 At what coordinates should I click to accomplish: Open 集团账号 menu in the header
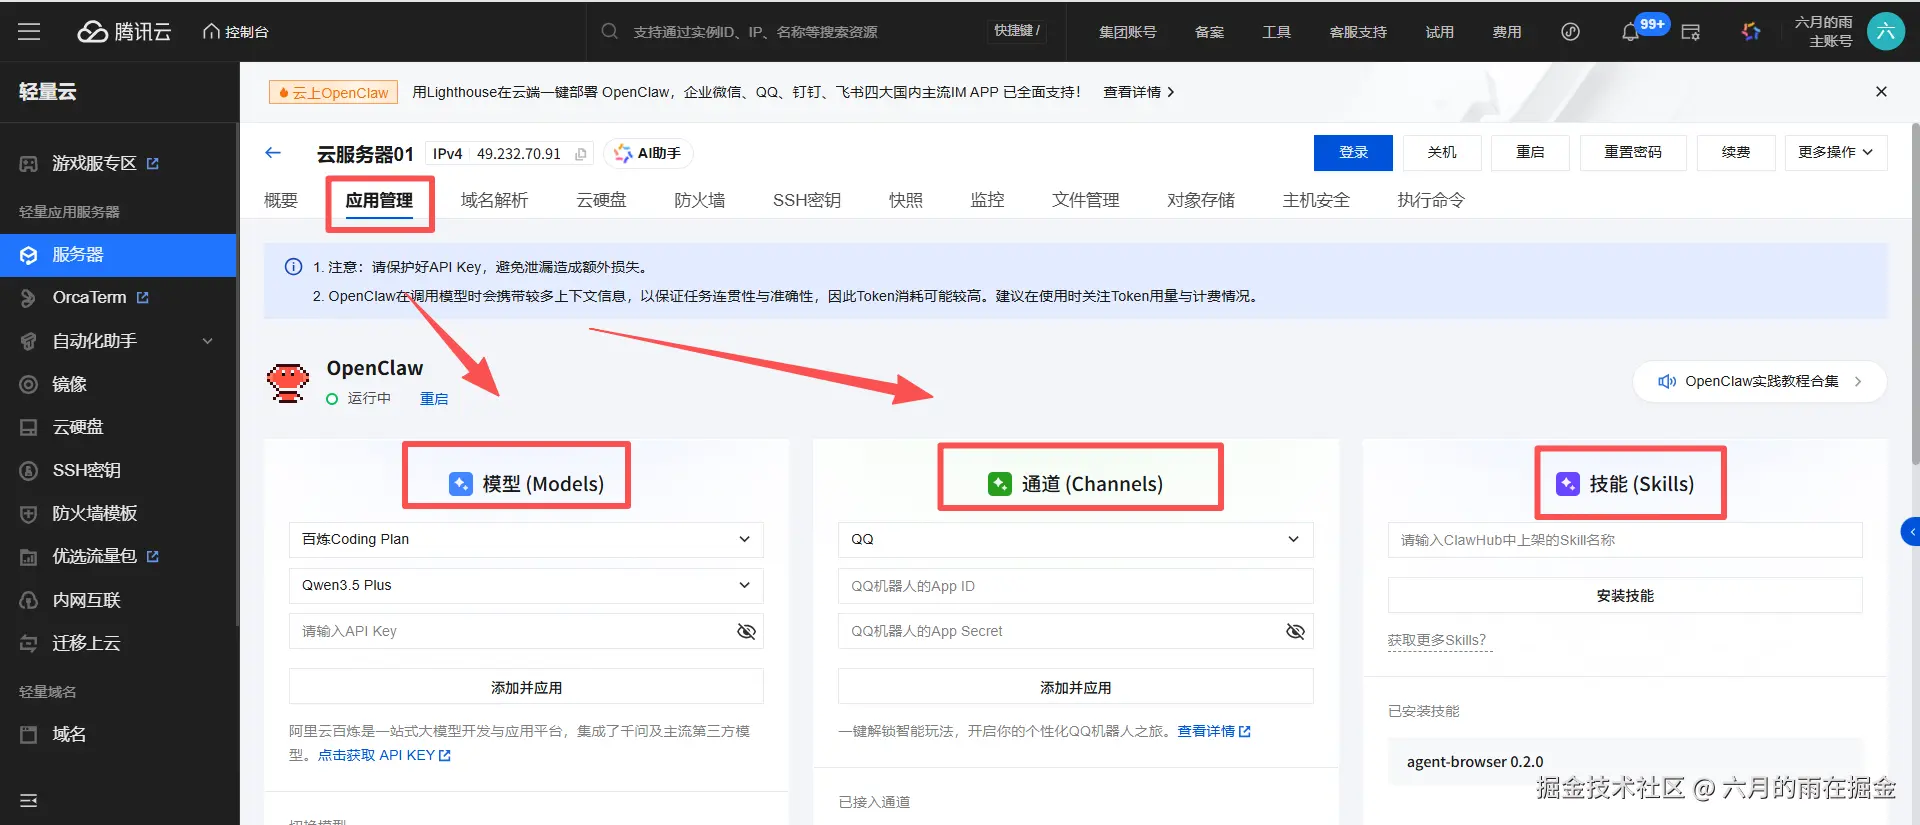(x=1127, y=32)
